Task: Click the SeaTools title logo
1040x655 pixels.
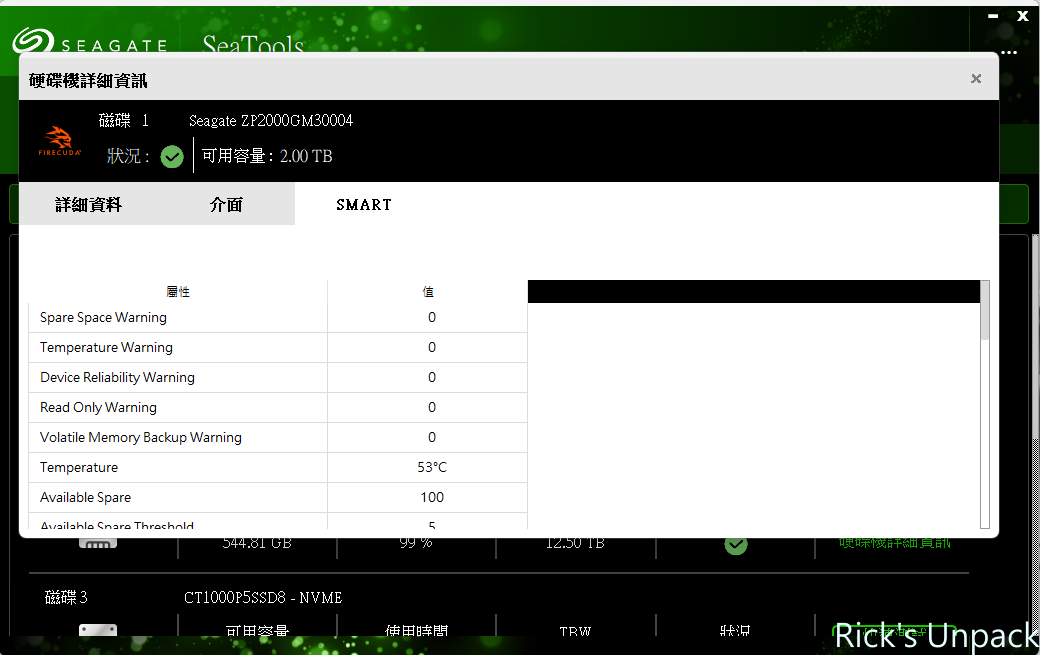Action: point(252,45)
